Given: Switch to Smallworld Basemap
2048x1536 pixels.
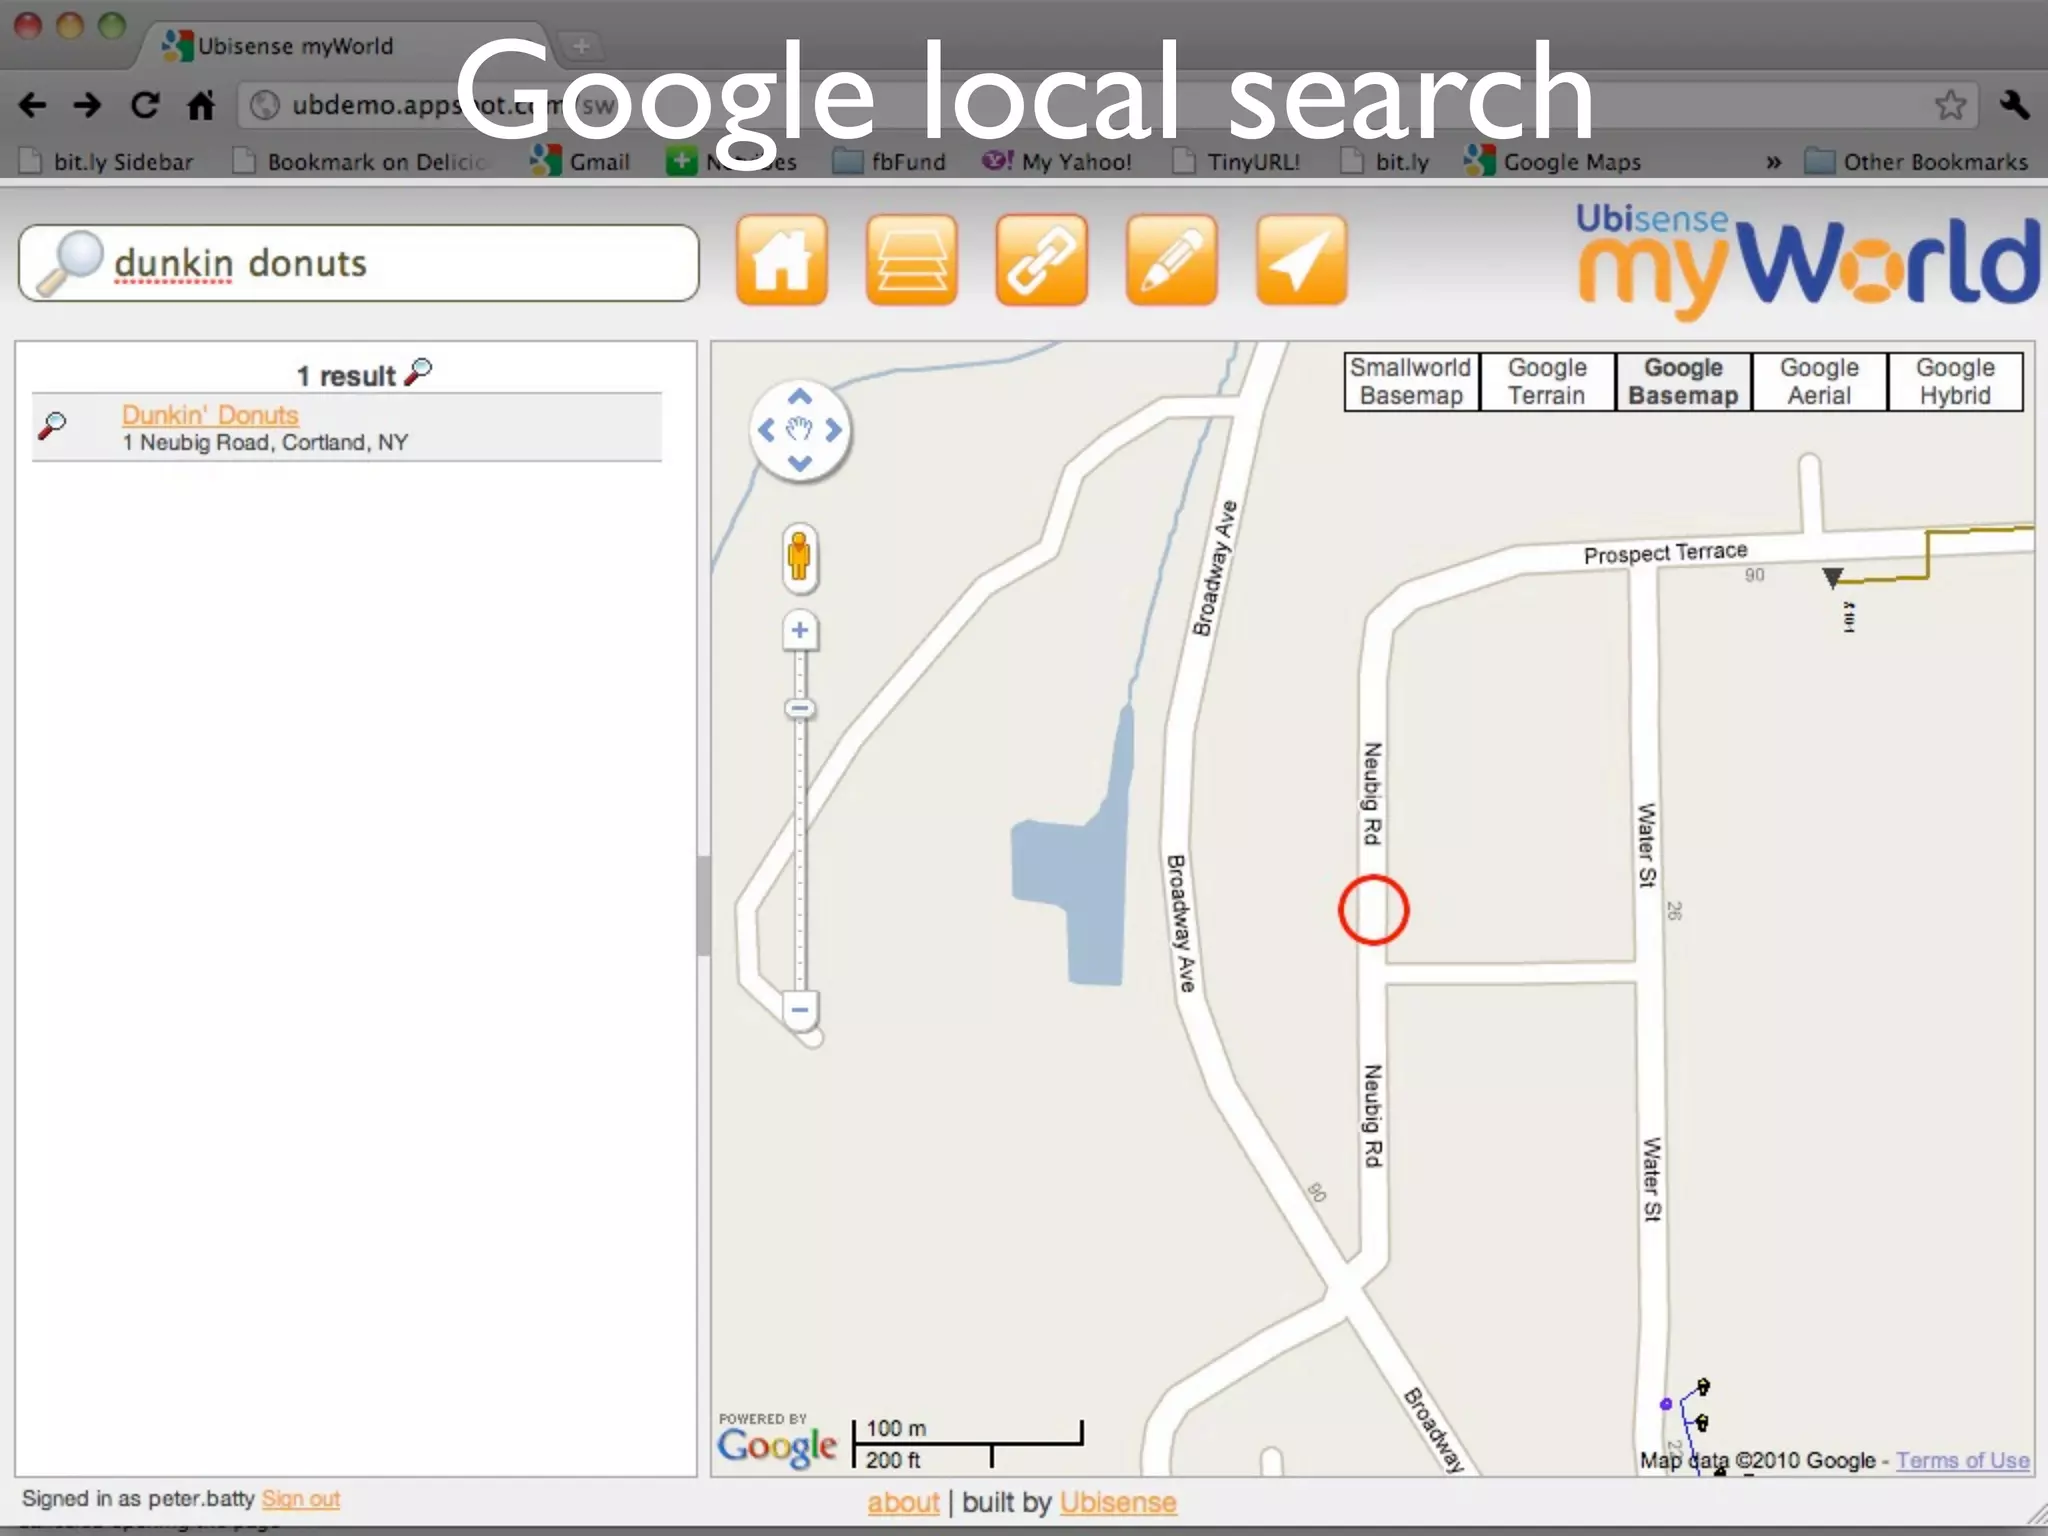Looking at the screenshot, I should 1411,382.
